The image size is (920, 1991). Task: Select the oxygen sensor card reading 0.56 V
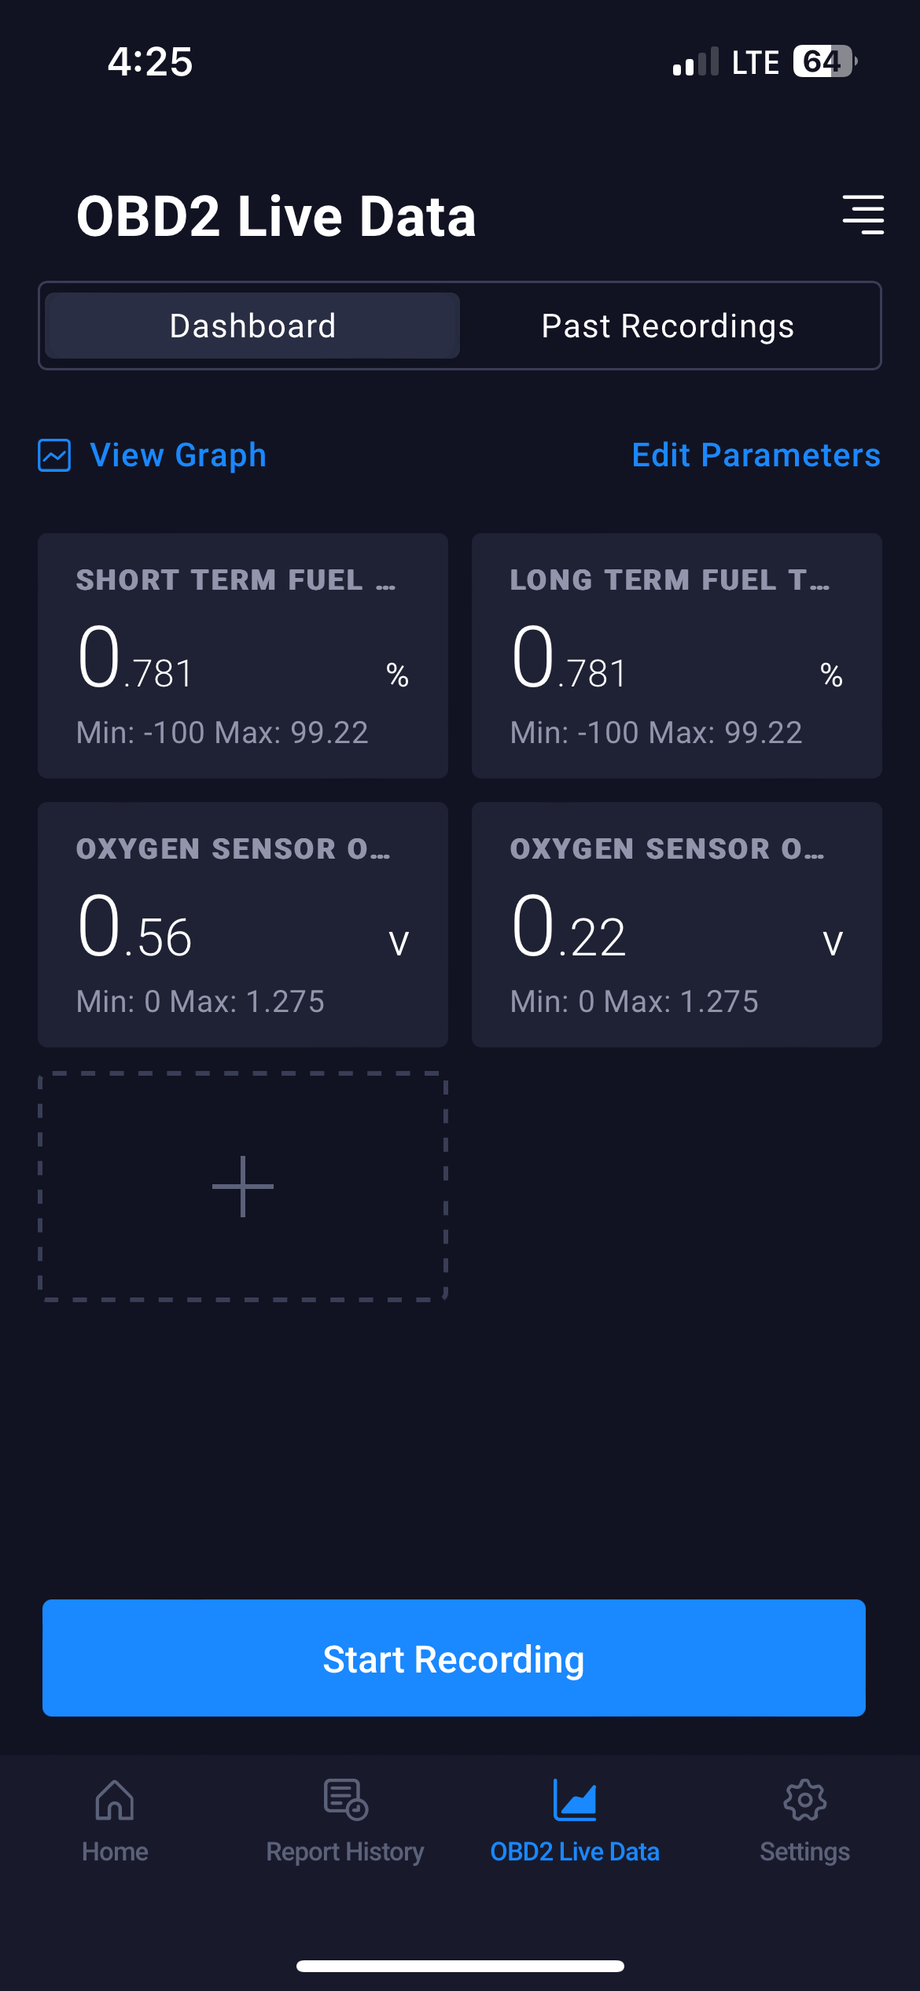(243, 925)
